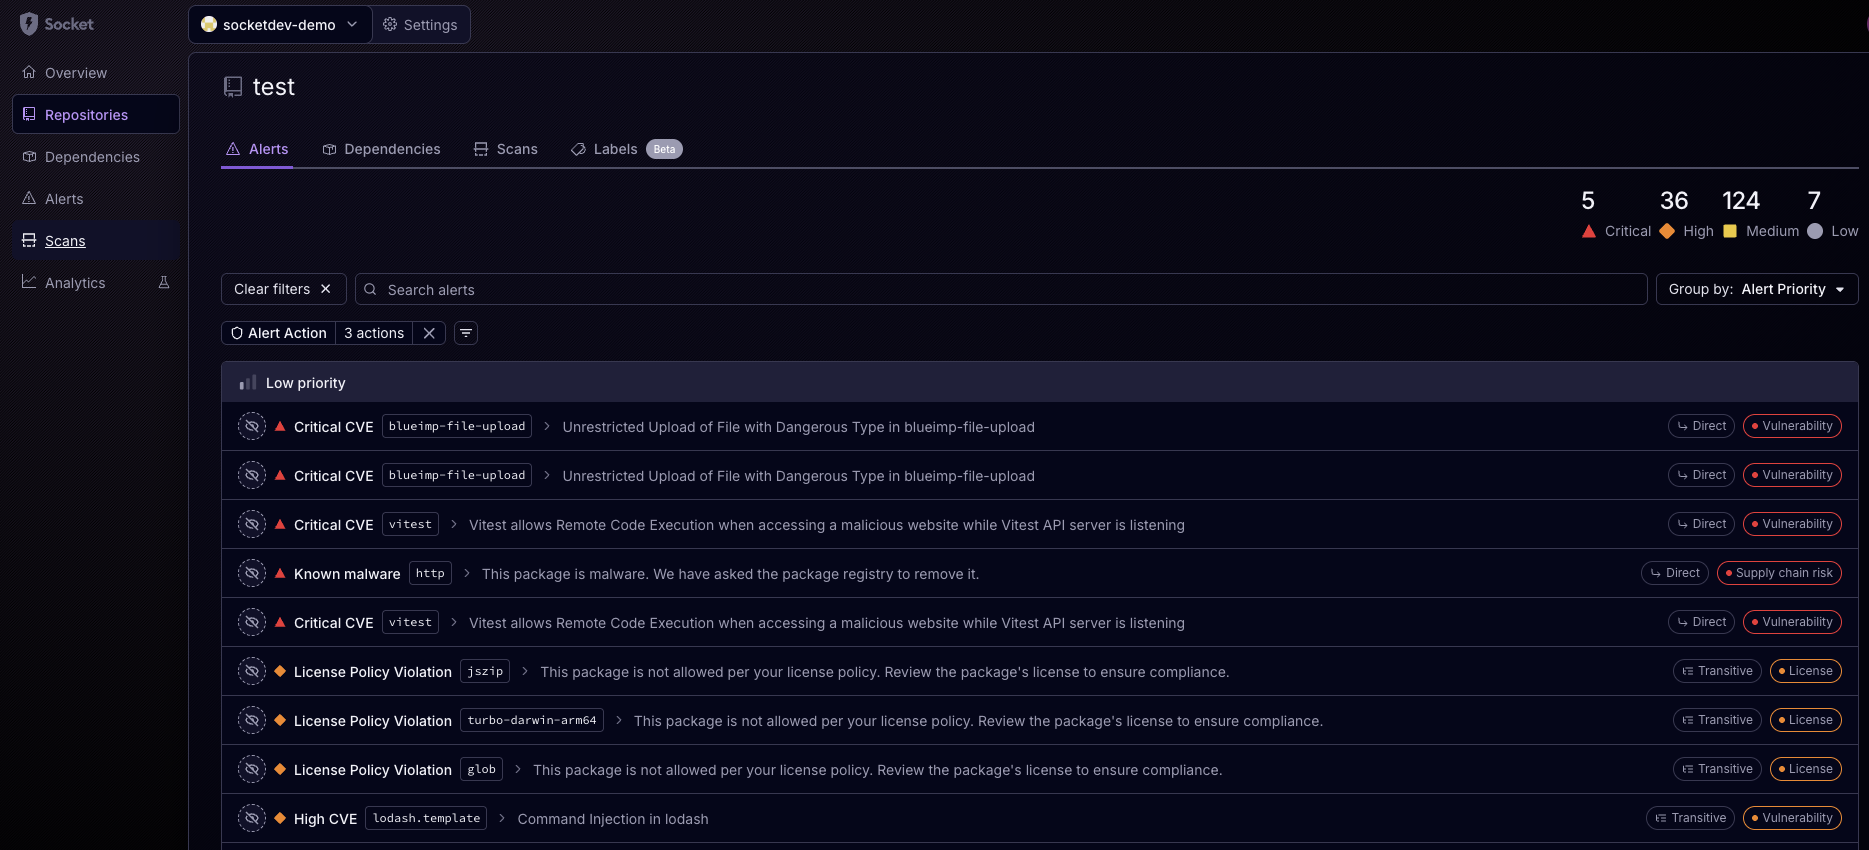Focus the Search alerts field
This screenshot has height=850, width=1869.
point(1001,289)
